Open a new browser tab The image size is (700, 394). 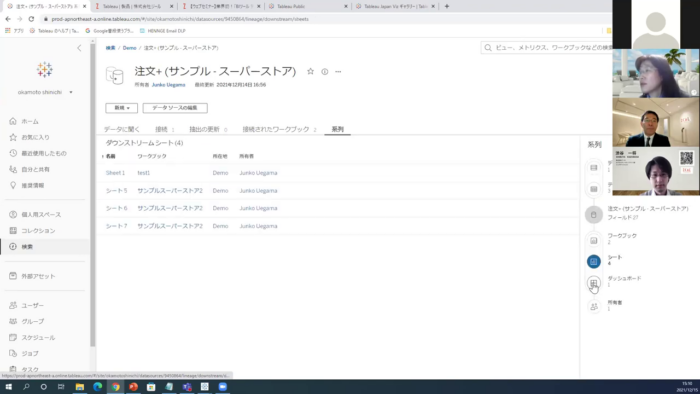(446, 6)
